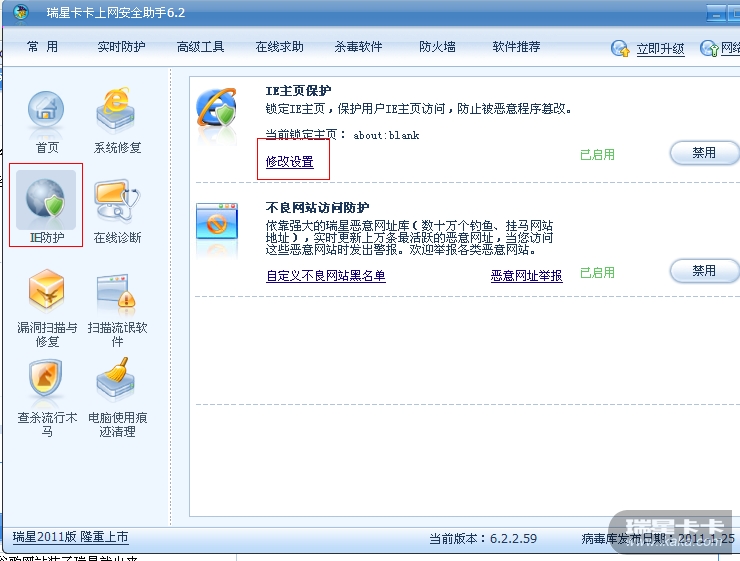Open the 高级工具 tab
This screenshot has width=740, height=561.
[200, 47]
